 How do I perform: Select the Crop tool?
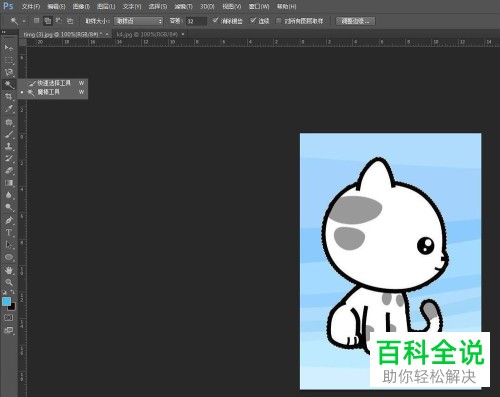[x=9, y=97]
